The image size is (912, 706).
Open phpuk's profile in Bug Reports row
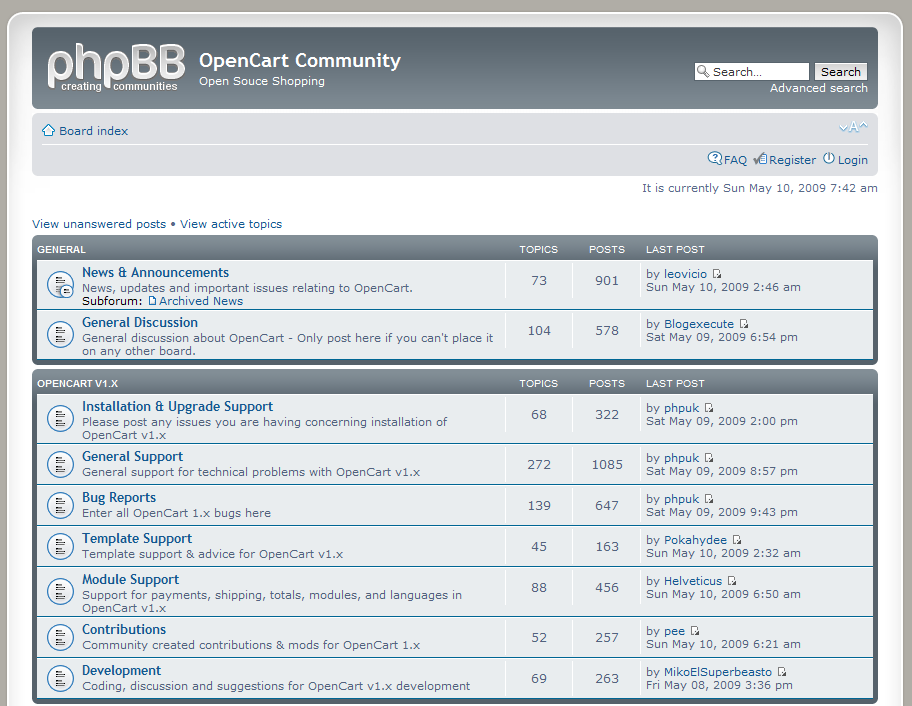coord(681,499)
